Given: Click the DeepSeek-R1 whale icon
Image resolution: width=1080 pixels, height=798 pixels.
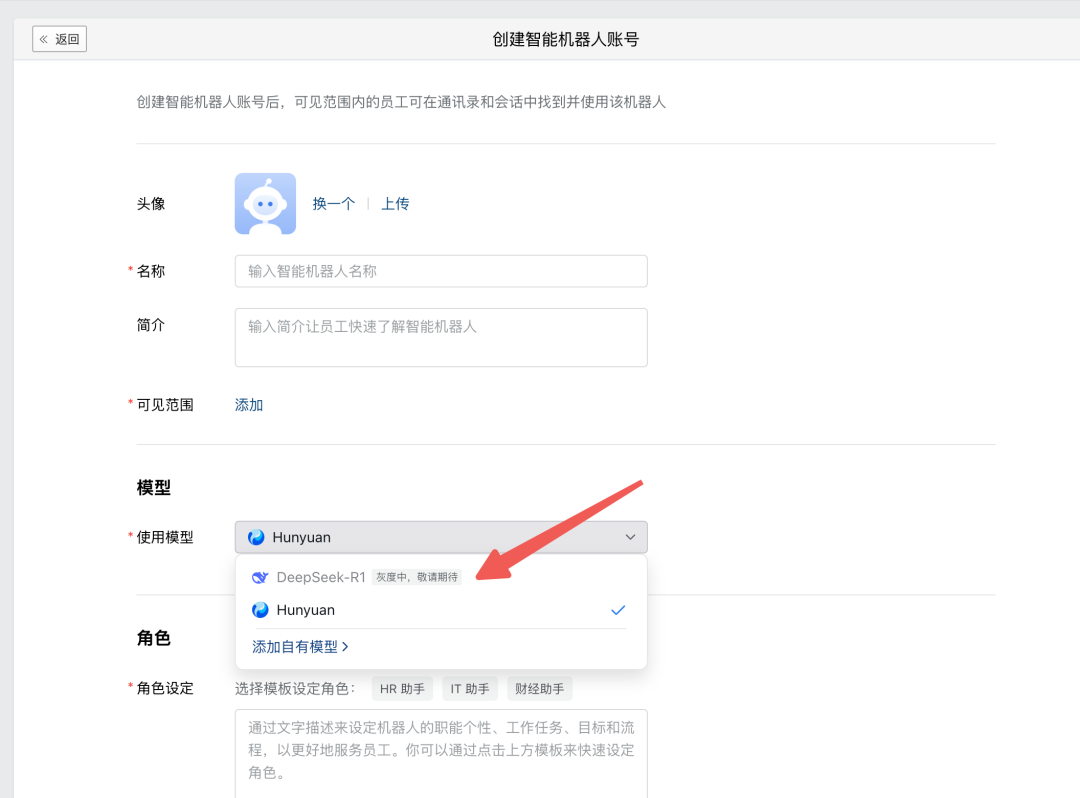Looking at the screenshot, I should (x=260, y=577).
